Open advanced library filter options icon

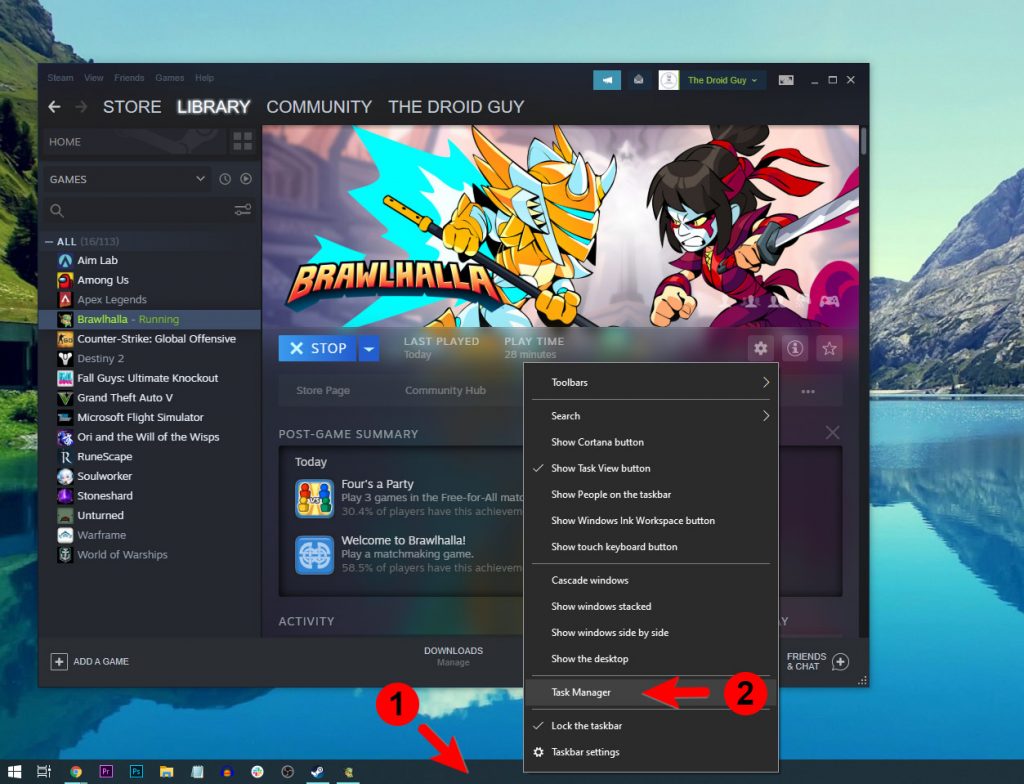pos(243,210)
